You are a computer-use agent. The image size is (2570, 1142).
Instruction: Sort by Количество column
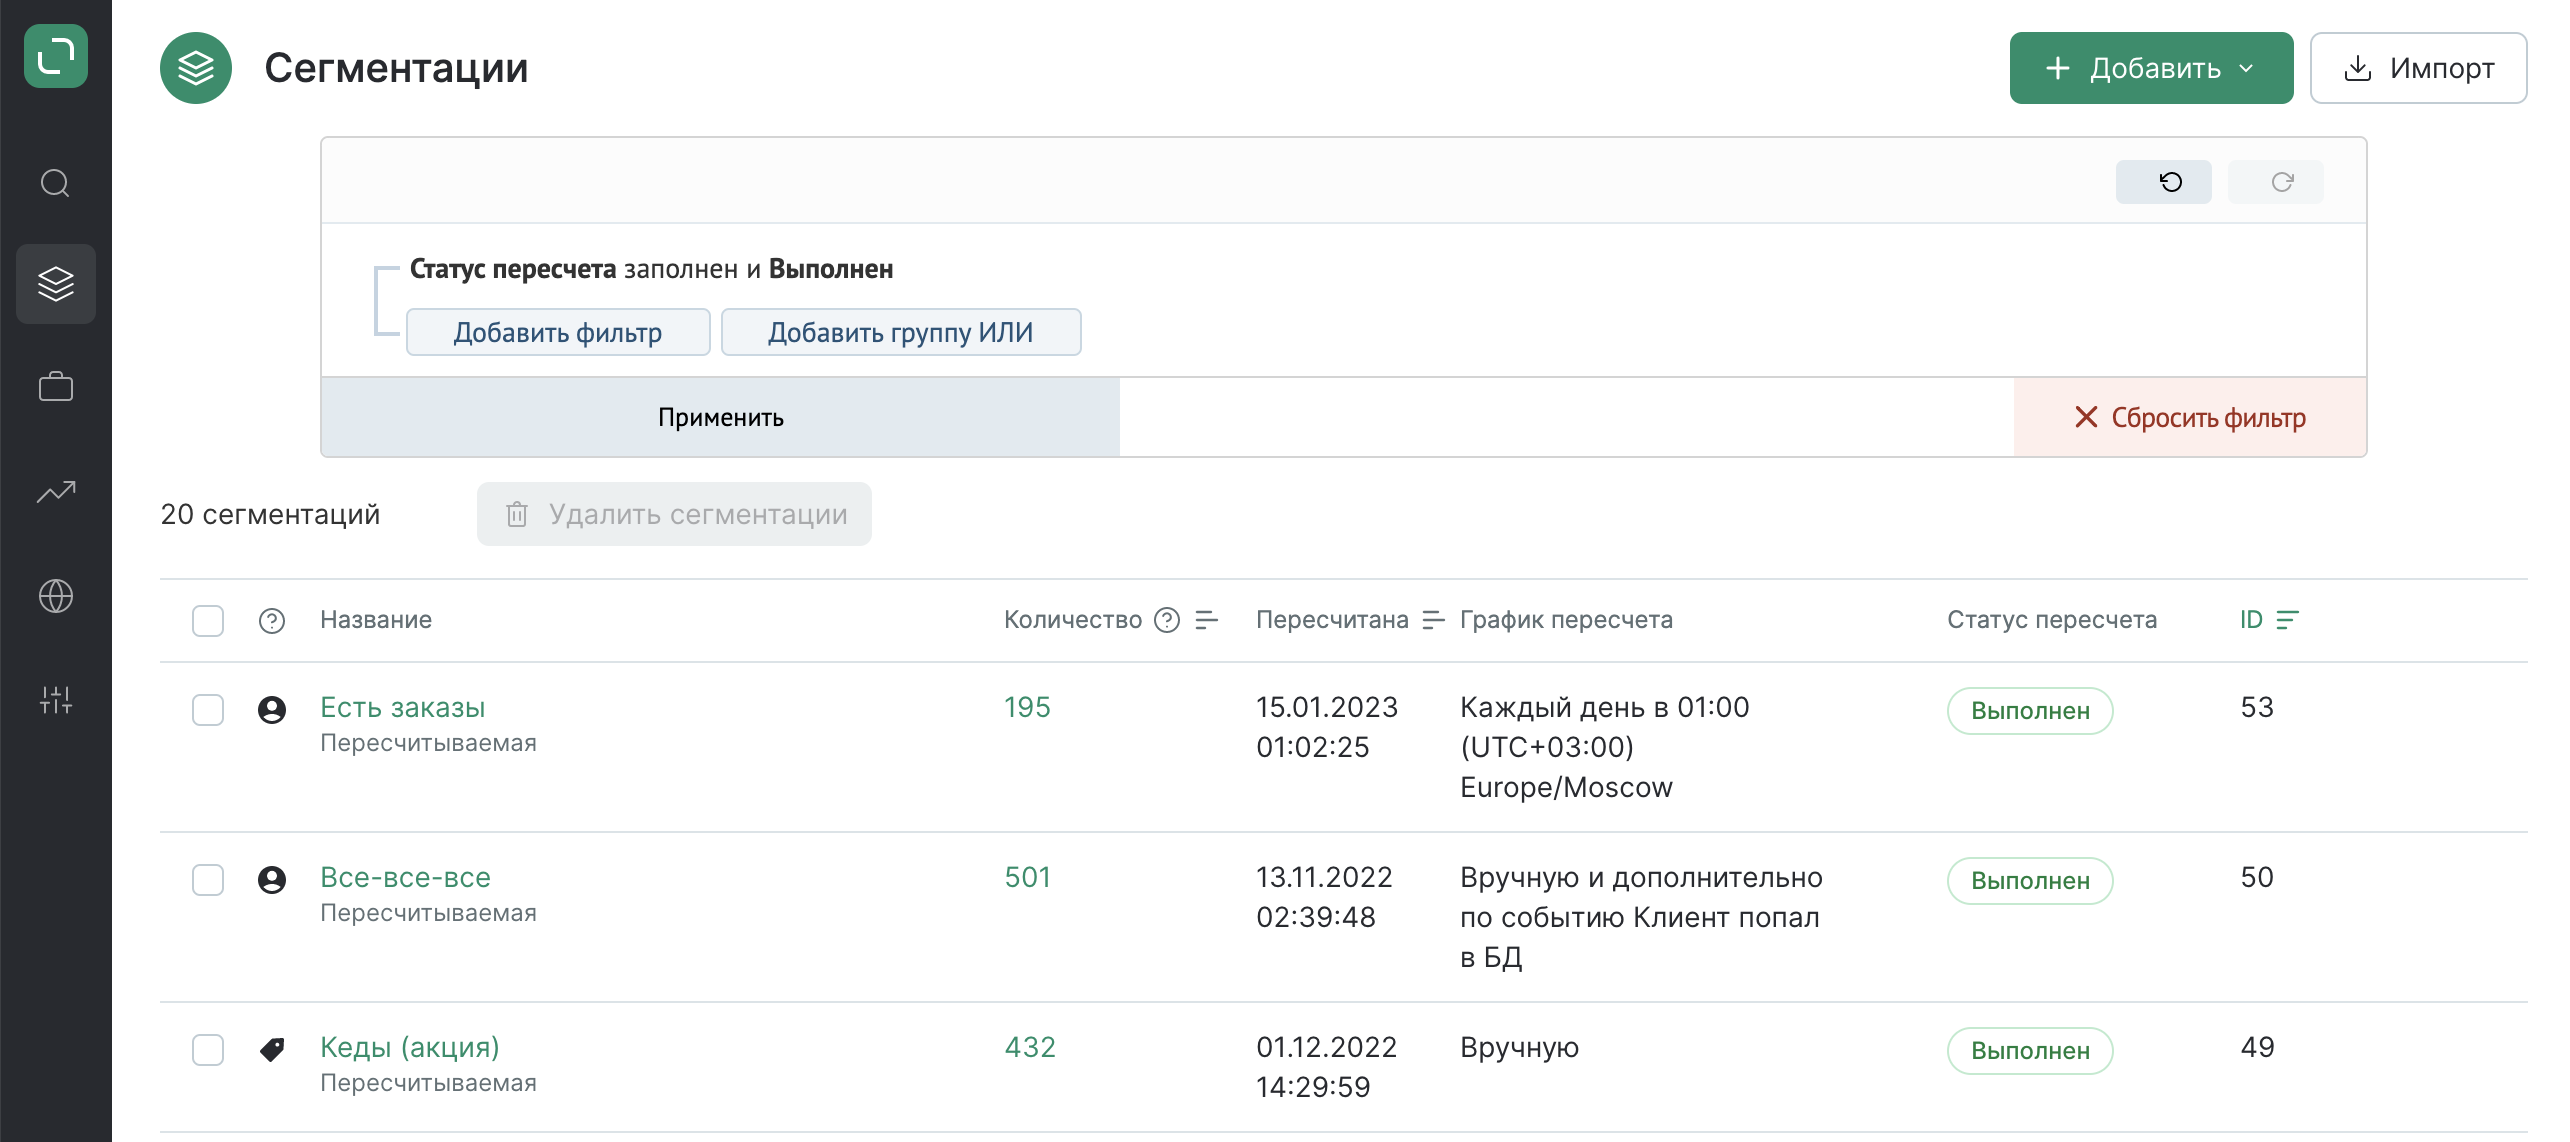click(x=1207, y=620)
